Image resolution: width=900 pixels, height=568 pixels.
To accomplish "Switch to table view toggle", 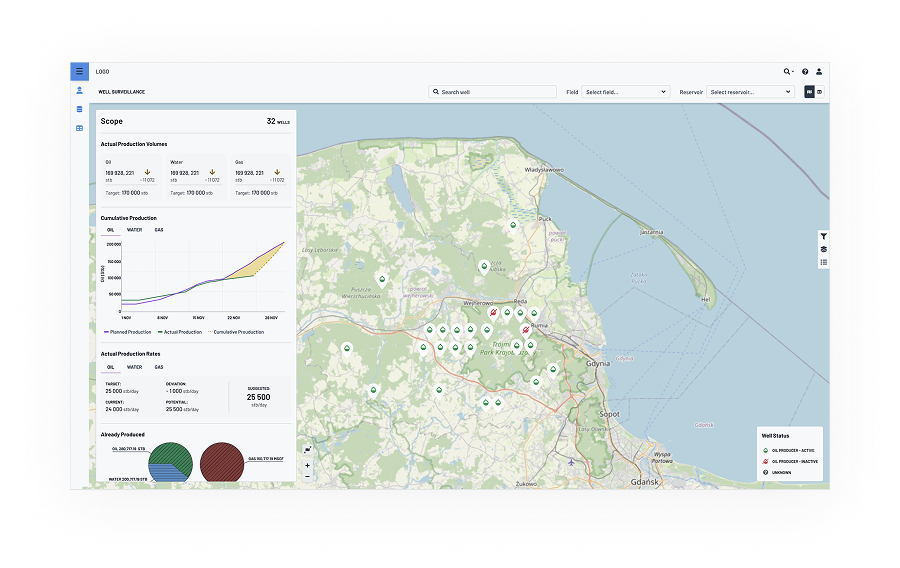I will pyautogui.click(x=820, y=92).
